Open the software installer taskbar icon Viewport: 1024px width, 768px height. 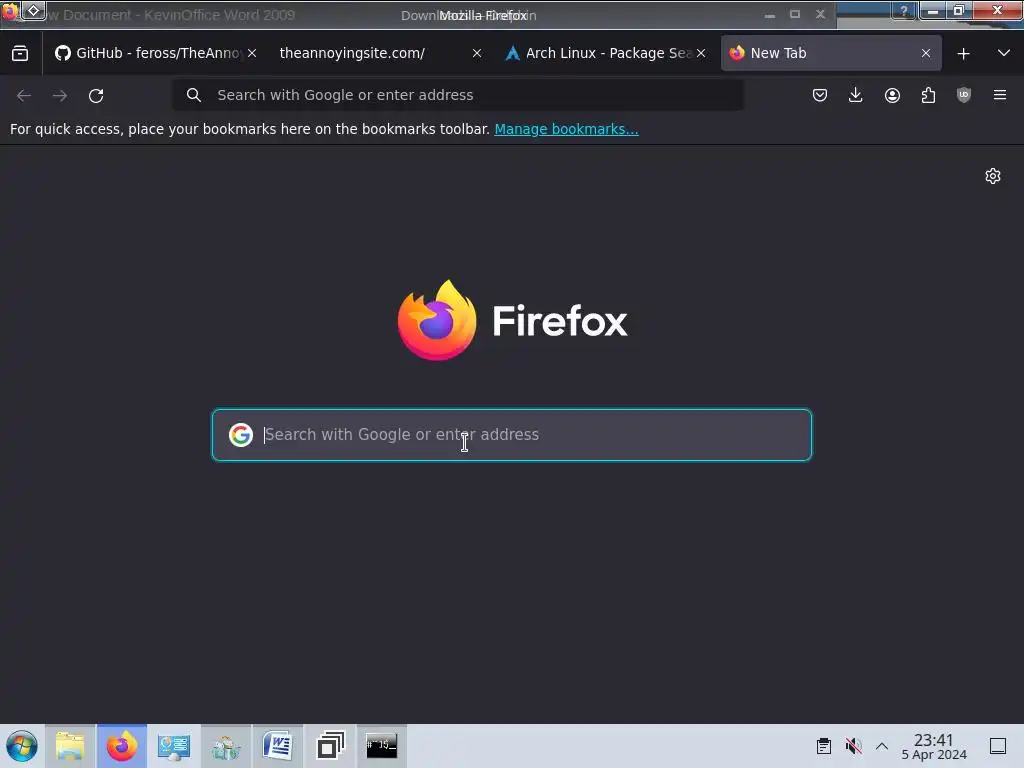point(226,746)
